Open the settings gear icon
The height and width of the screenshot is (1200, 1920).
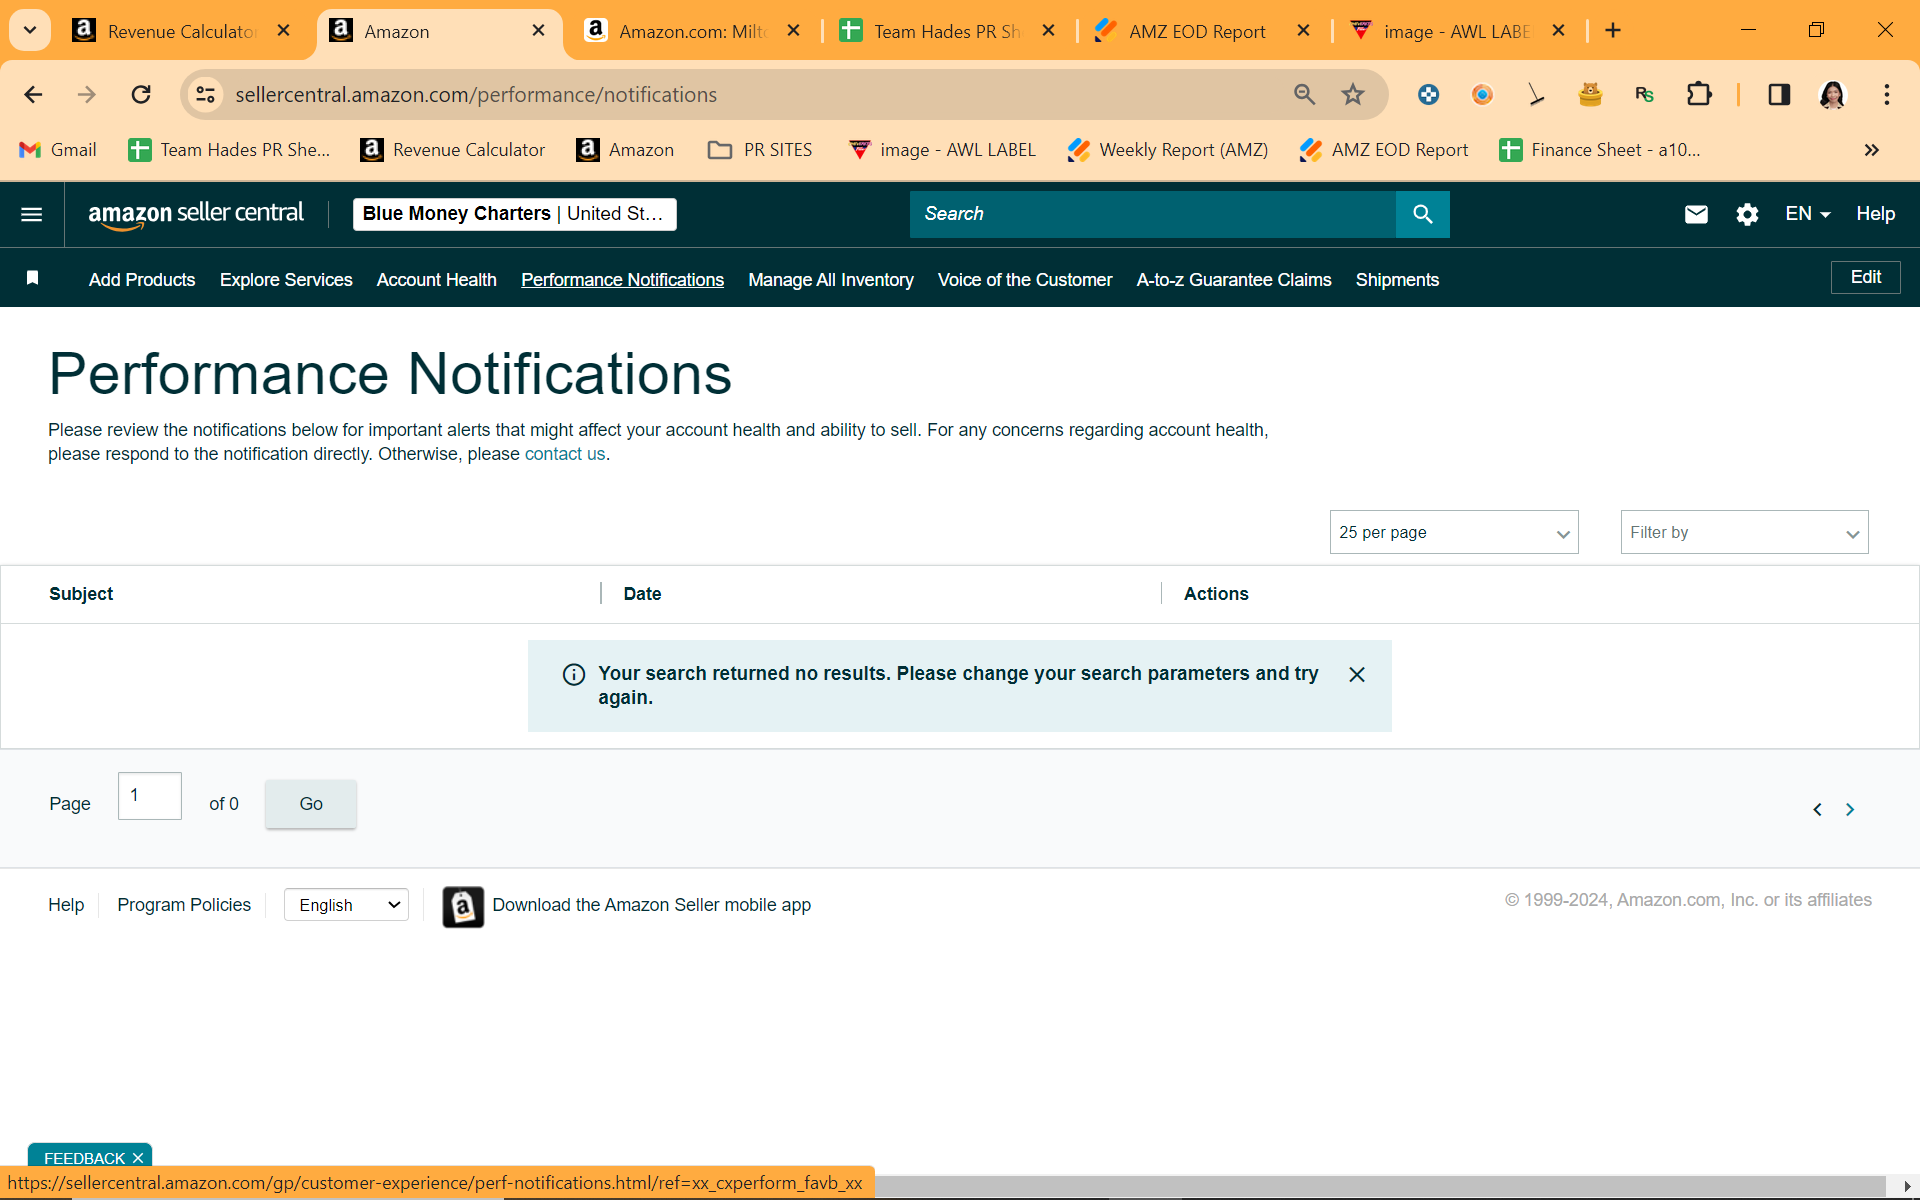[1747, 214]
